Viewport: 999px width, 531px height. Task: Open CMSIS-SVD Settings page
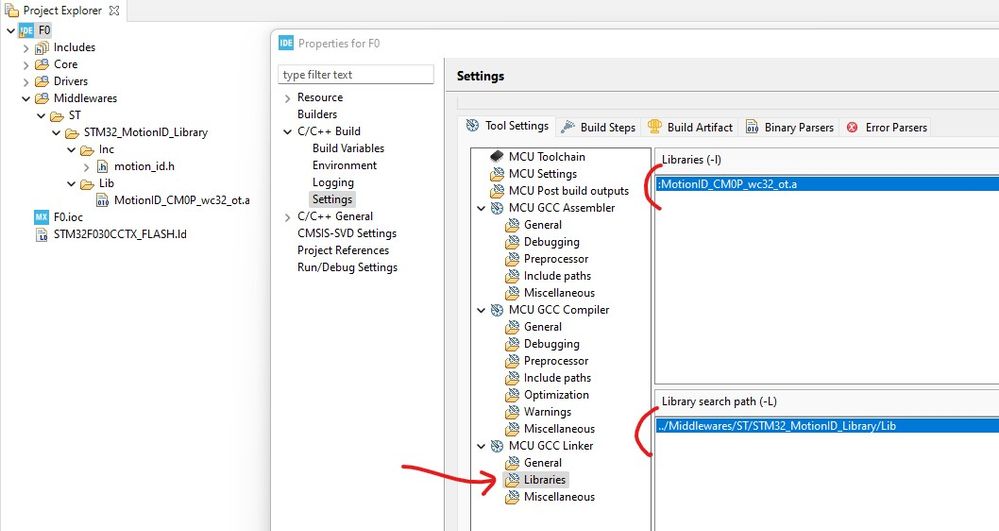click(x=347, y=233)
